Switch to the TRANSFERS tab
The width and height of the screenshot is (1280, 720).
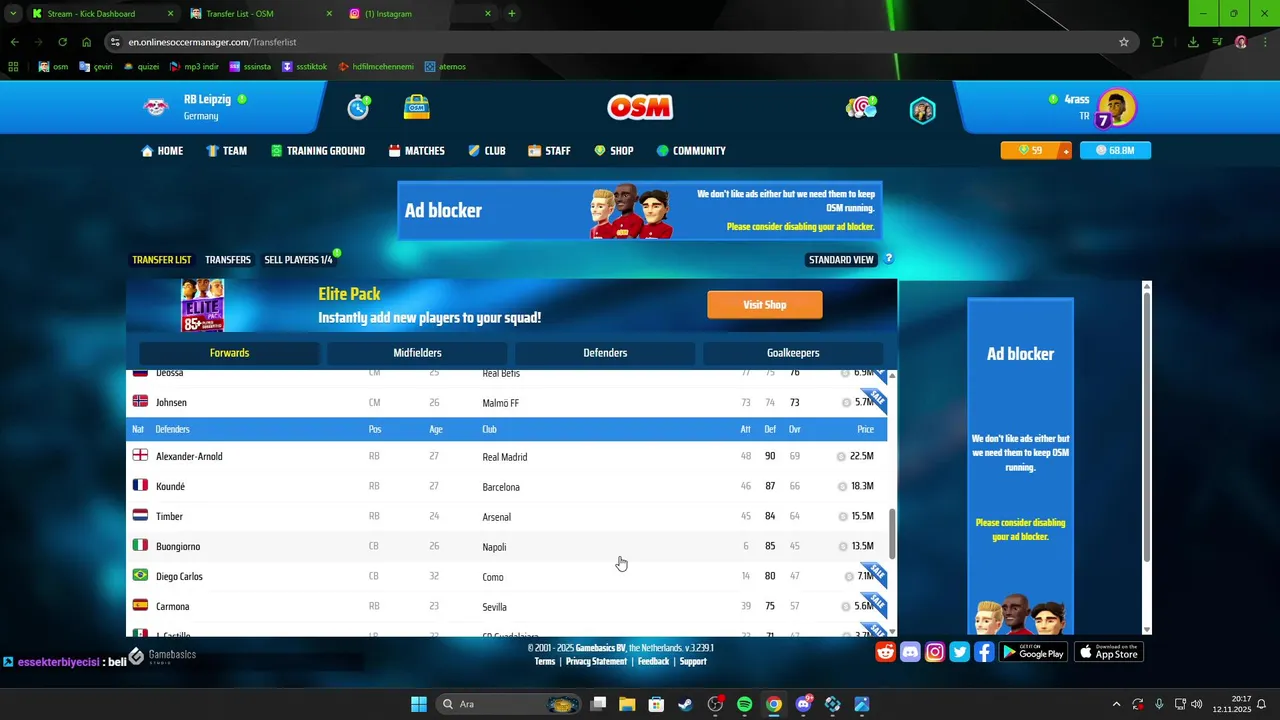point(228,260)
